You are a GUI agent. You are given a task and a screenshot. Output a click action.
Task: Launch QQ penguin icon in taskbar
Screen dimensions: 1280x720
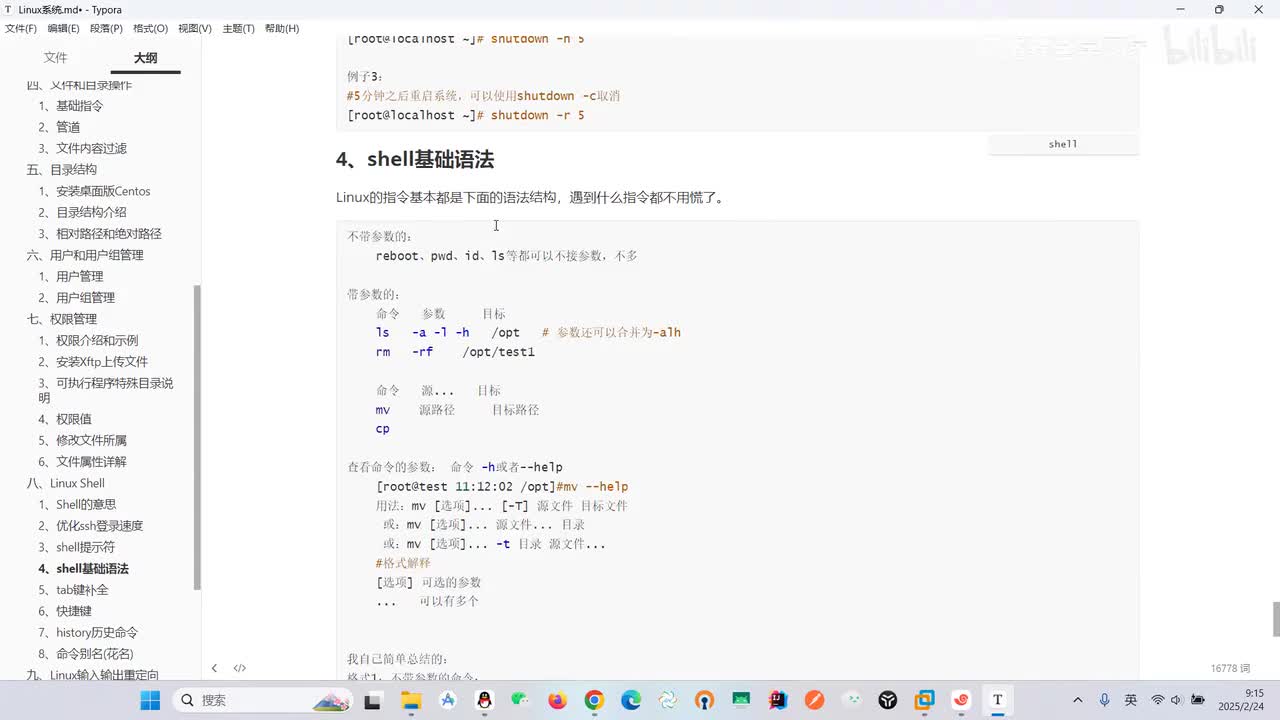(x=484, y=700)
